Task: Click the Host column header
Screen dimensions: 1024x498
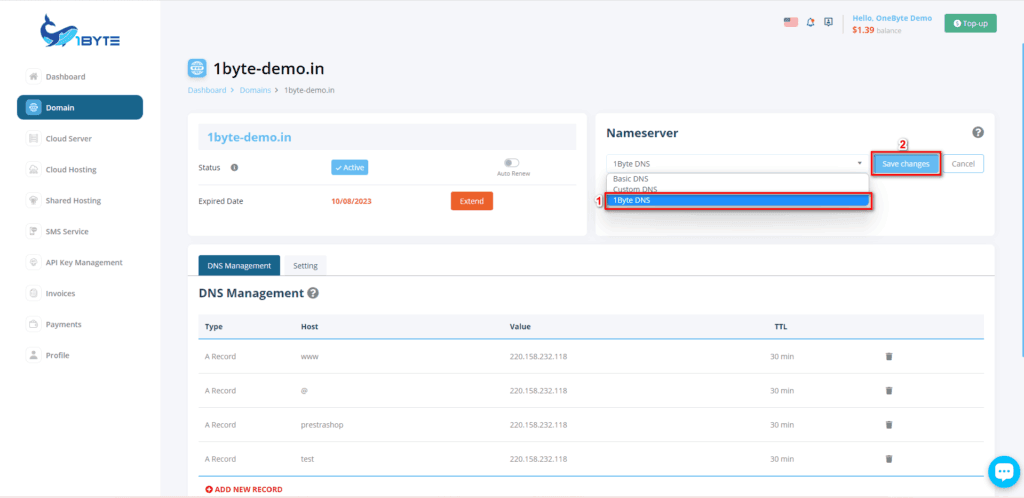Action: coord(310,326)
